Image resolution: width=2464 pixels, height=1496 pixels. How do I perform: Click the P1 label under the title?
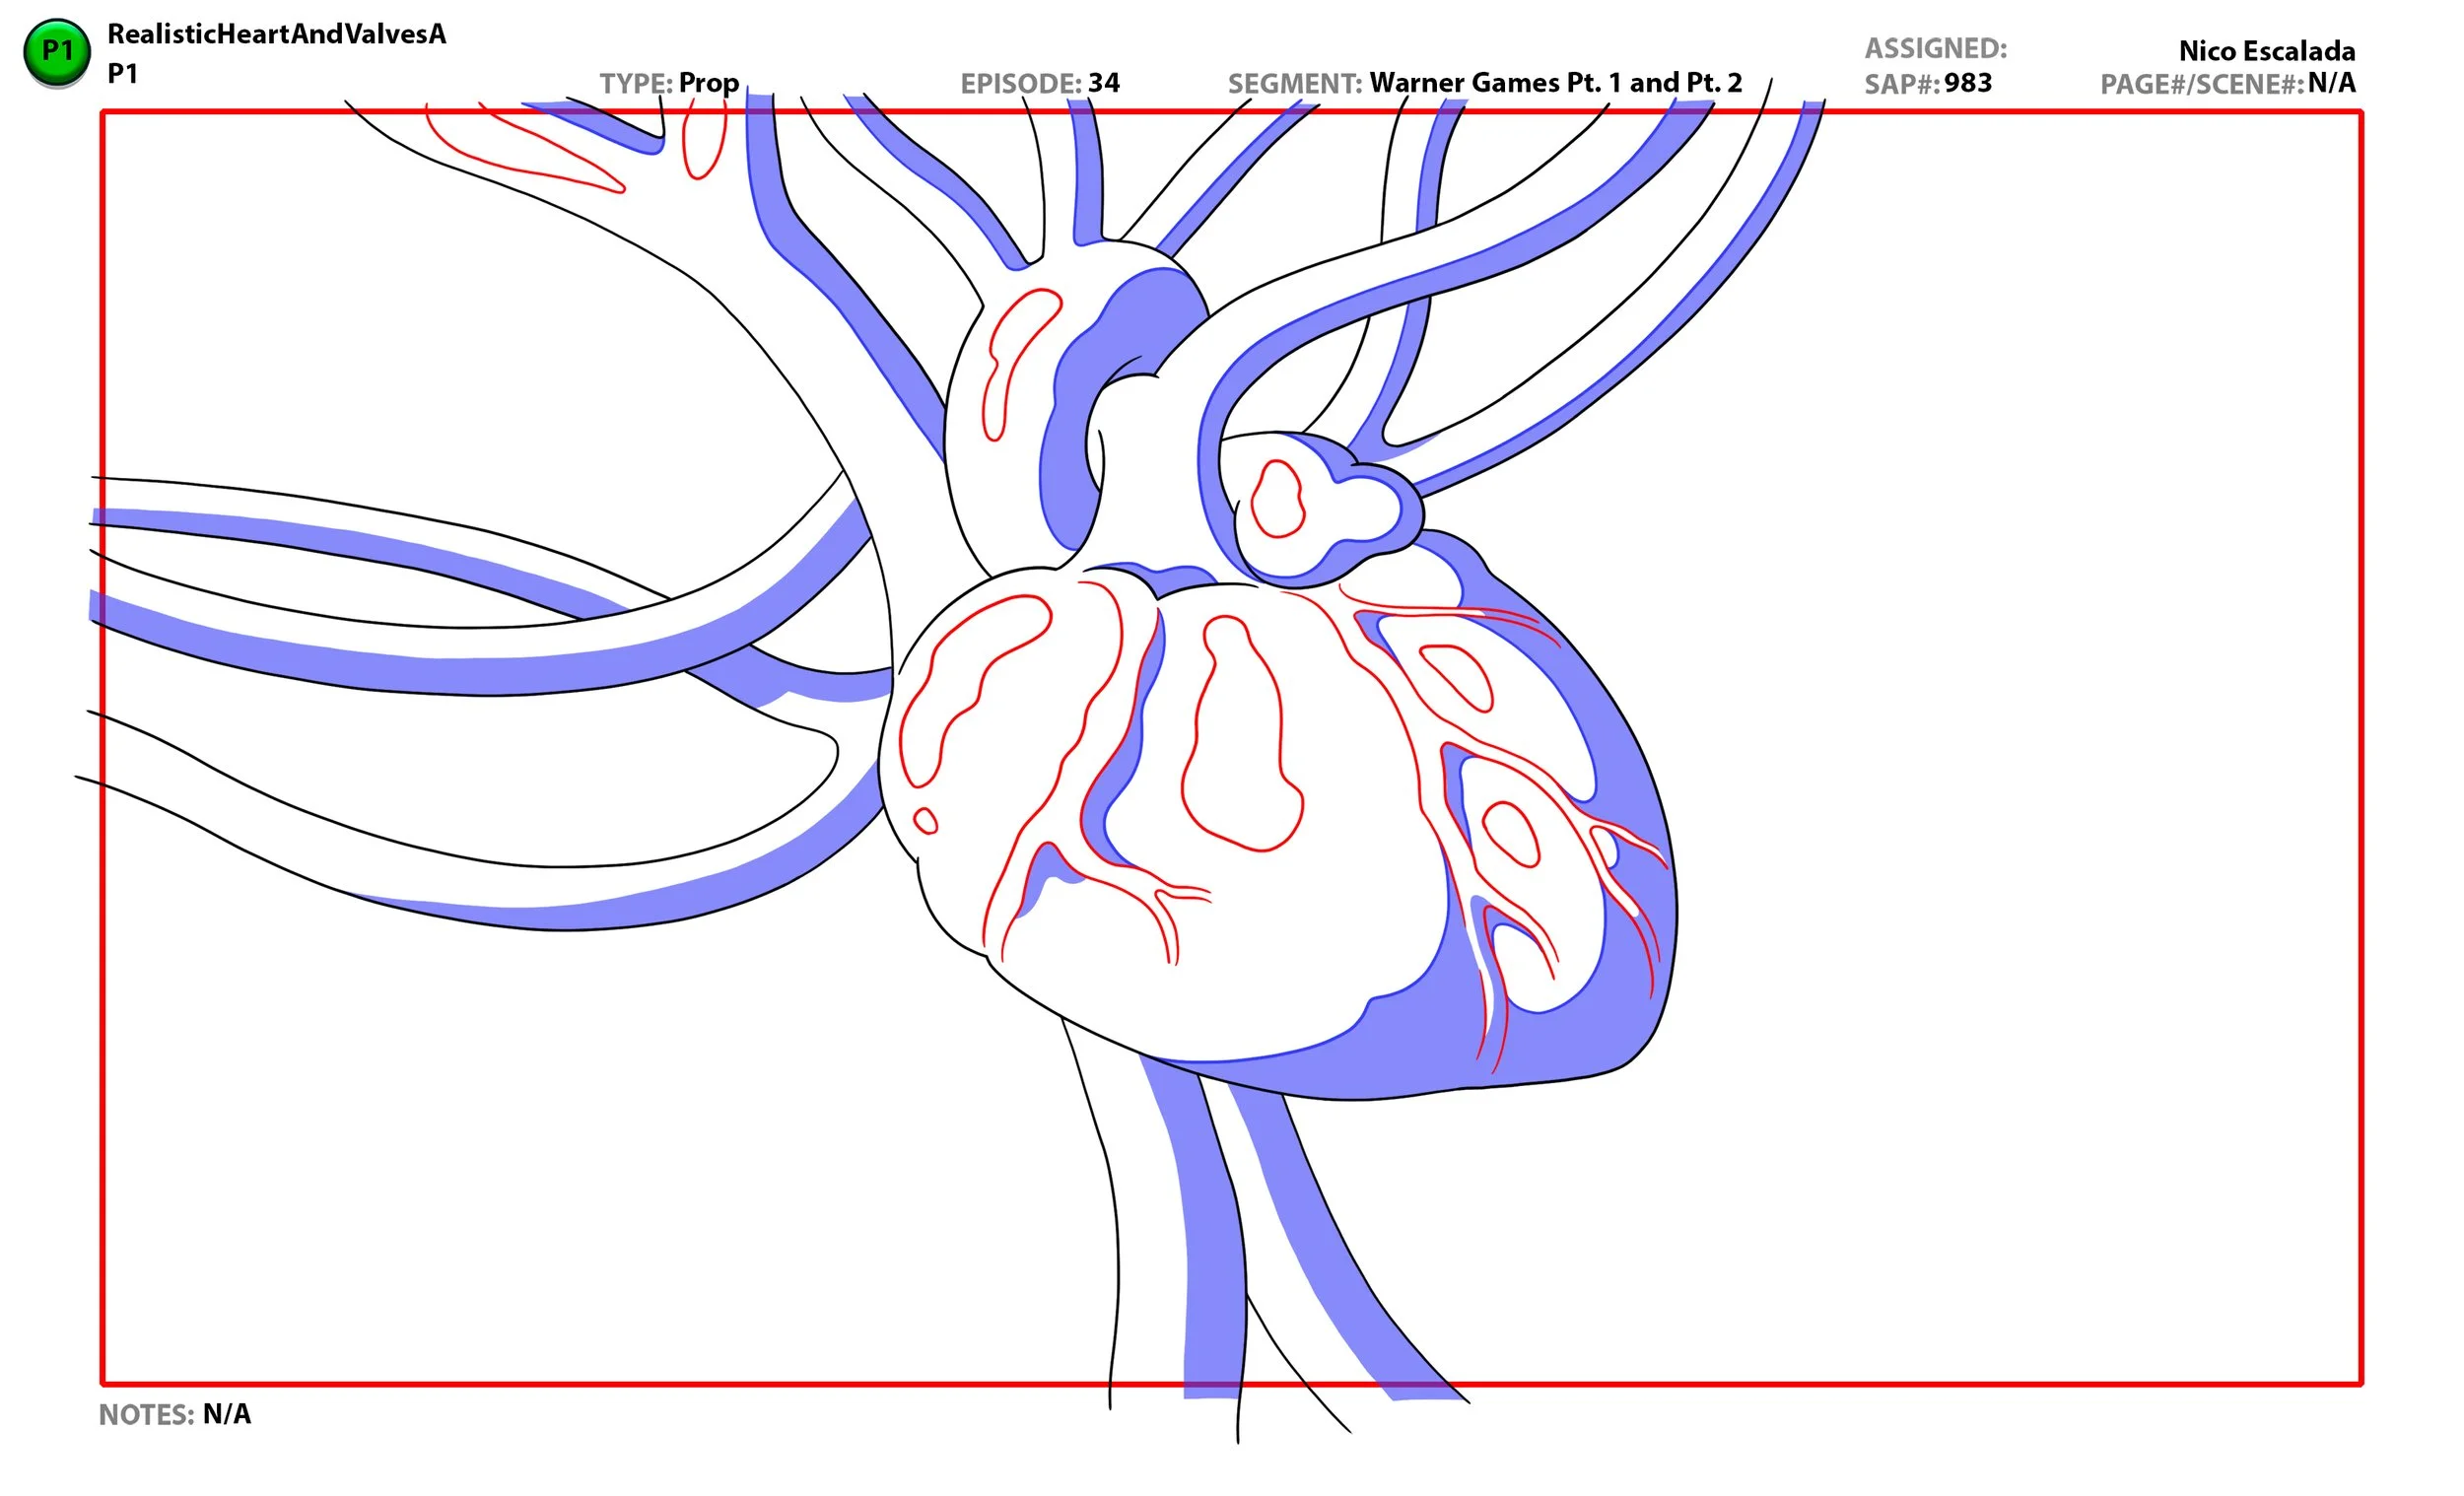[x=122, y=74]
